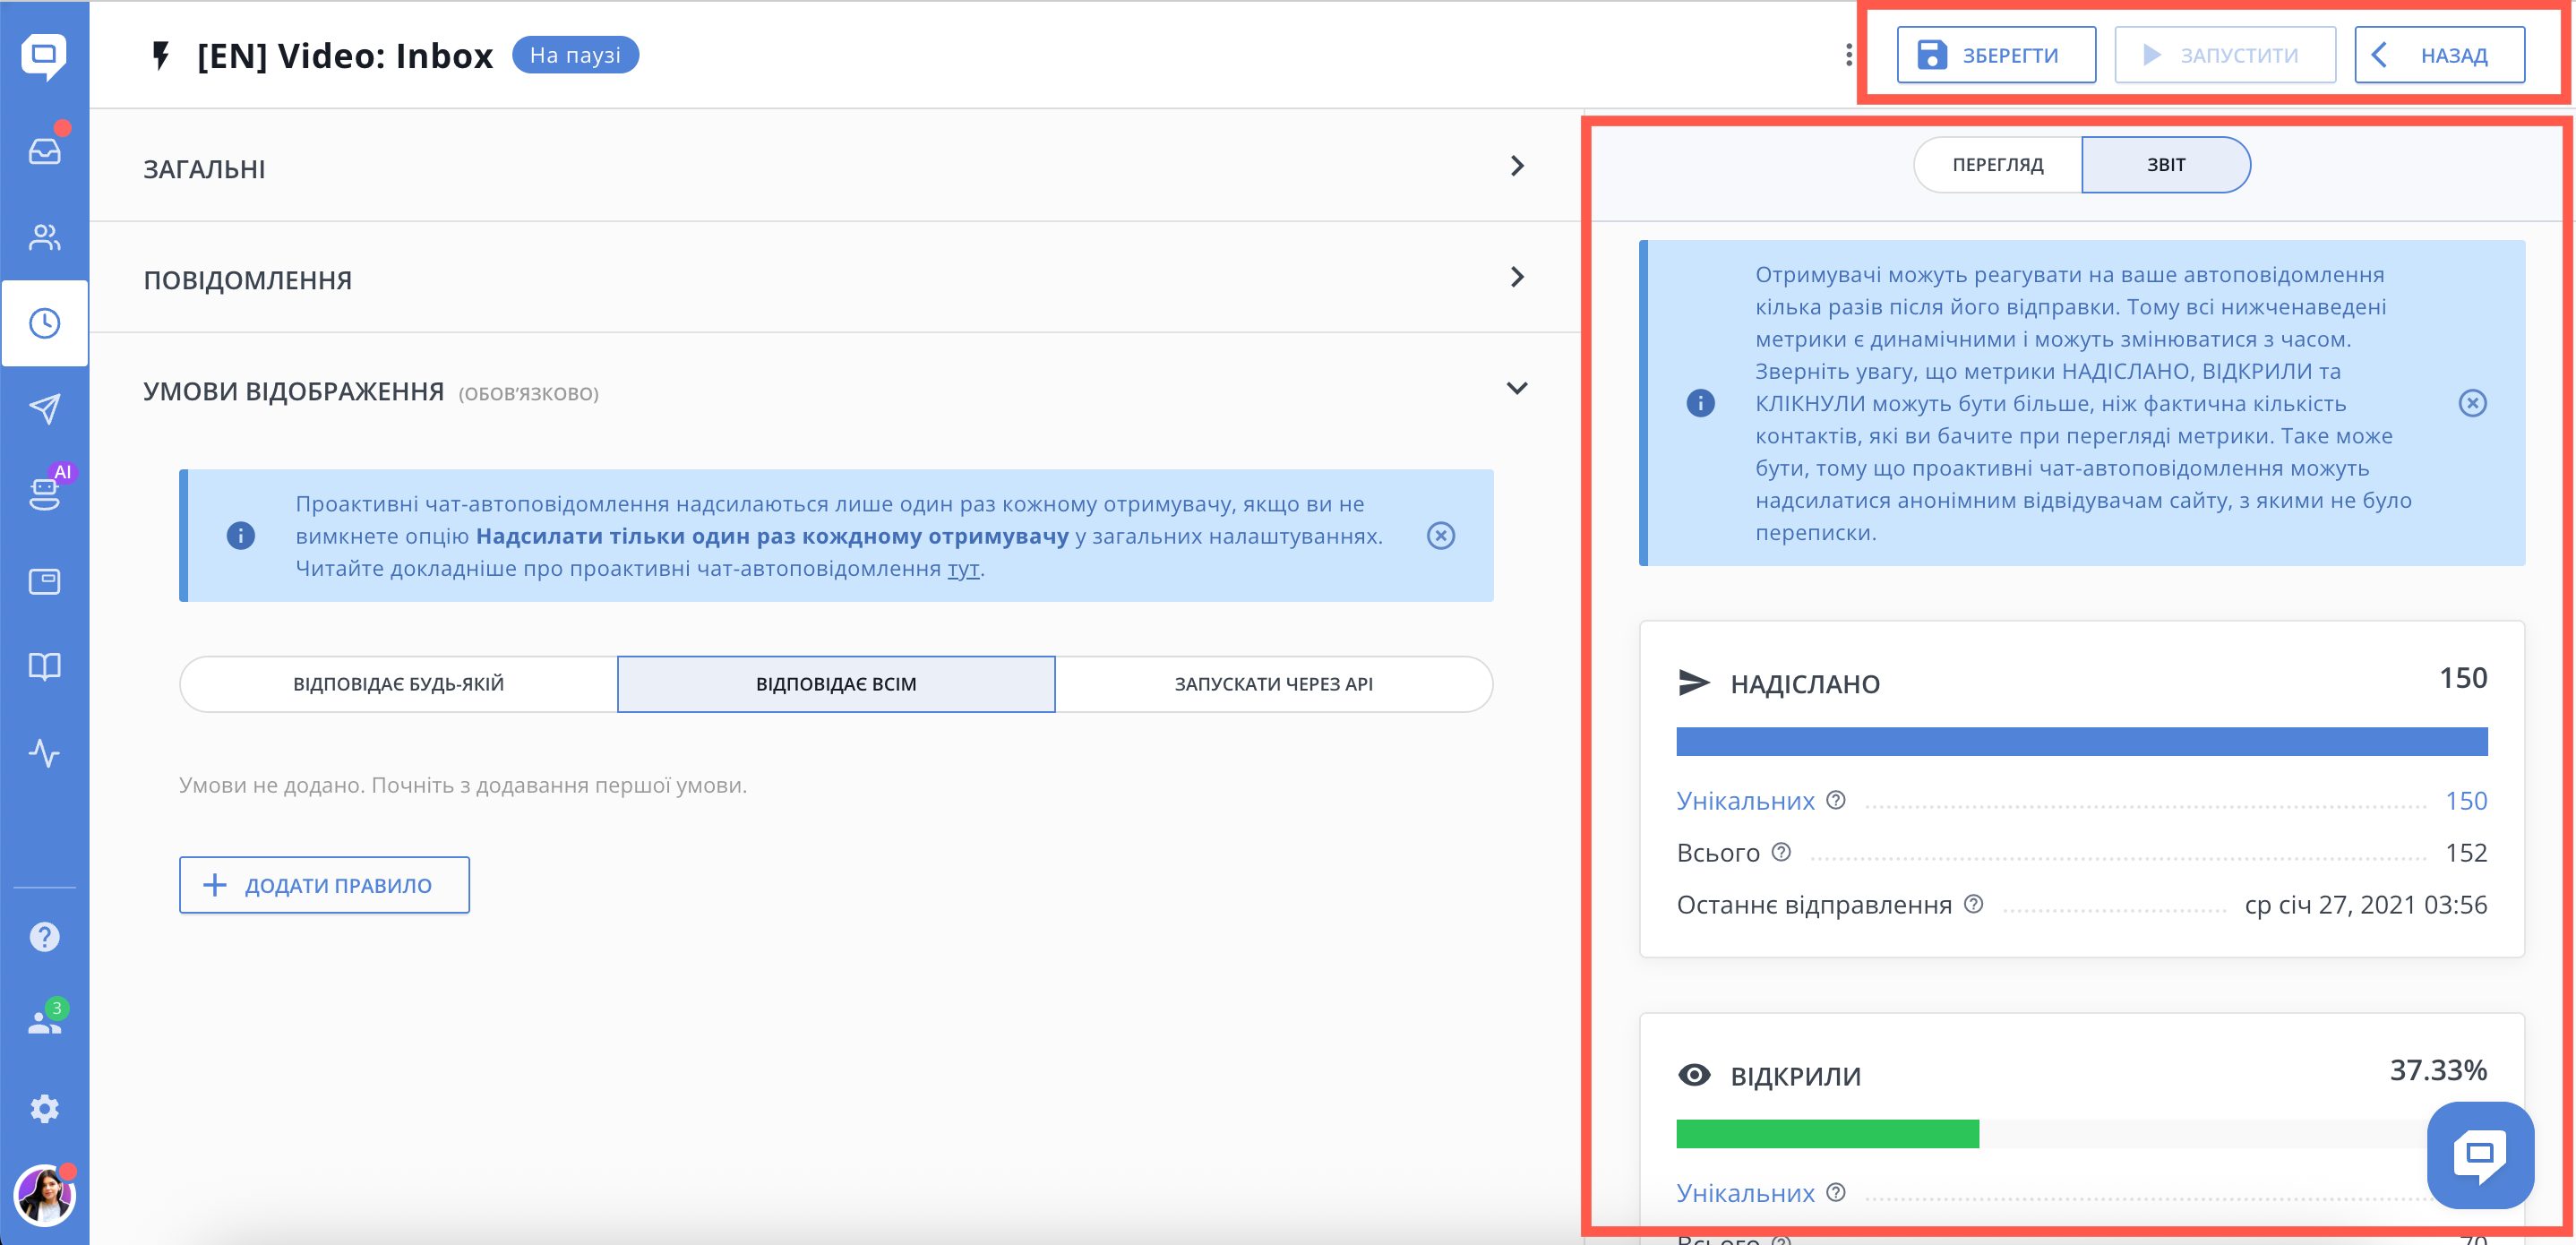Click the ДОДАТИ ПРАВИЛО button

(x=324, y=885)
